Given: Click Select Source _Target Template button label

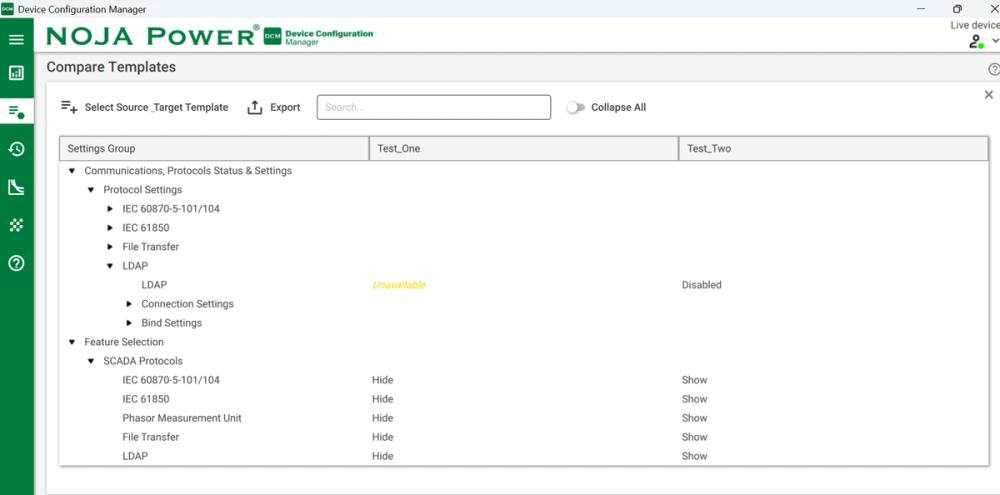Looking at the screenshot, I should [x=156, y=107].
